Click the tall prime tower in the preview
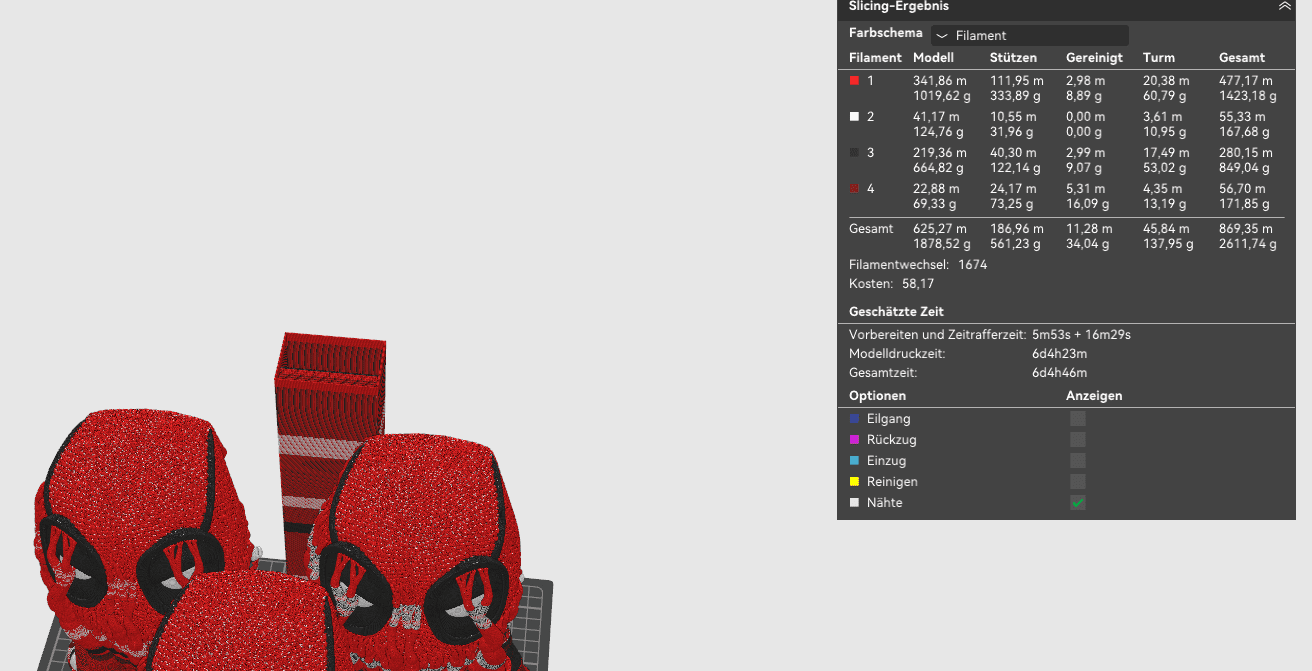 coord(328,440)
